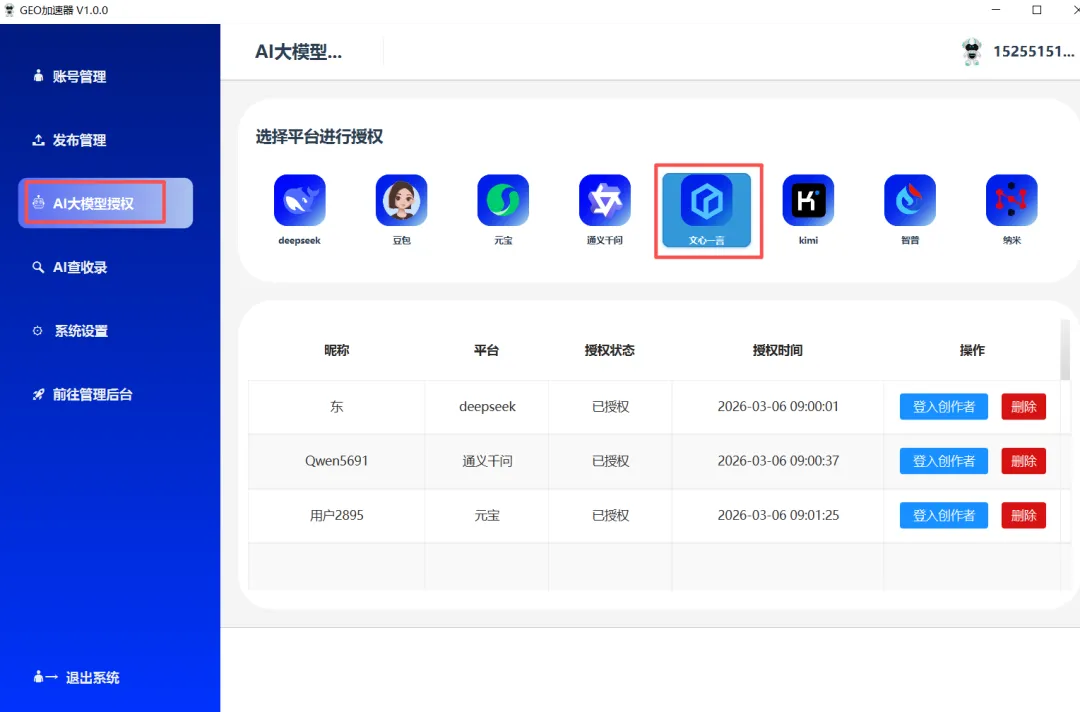This screenshot has height=712, width=1080.
Task: Click nickname cell 用户2895
Action: pyautogui.click(x=337, y=515)
